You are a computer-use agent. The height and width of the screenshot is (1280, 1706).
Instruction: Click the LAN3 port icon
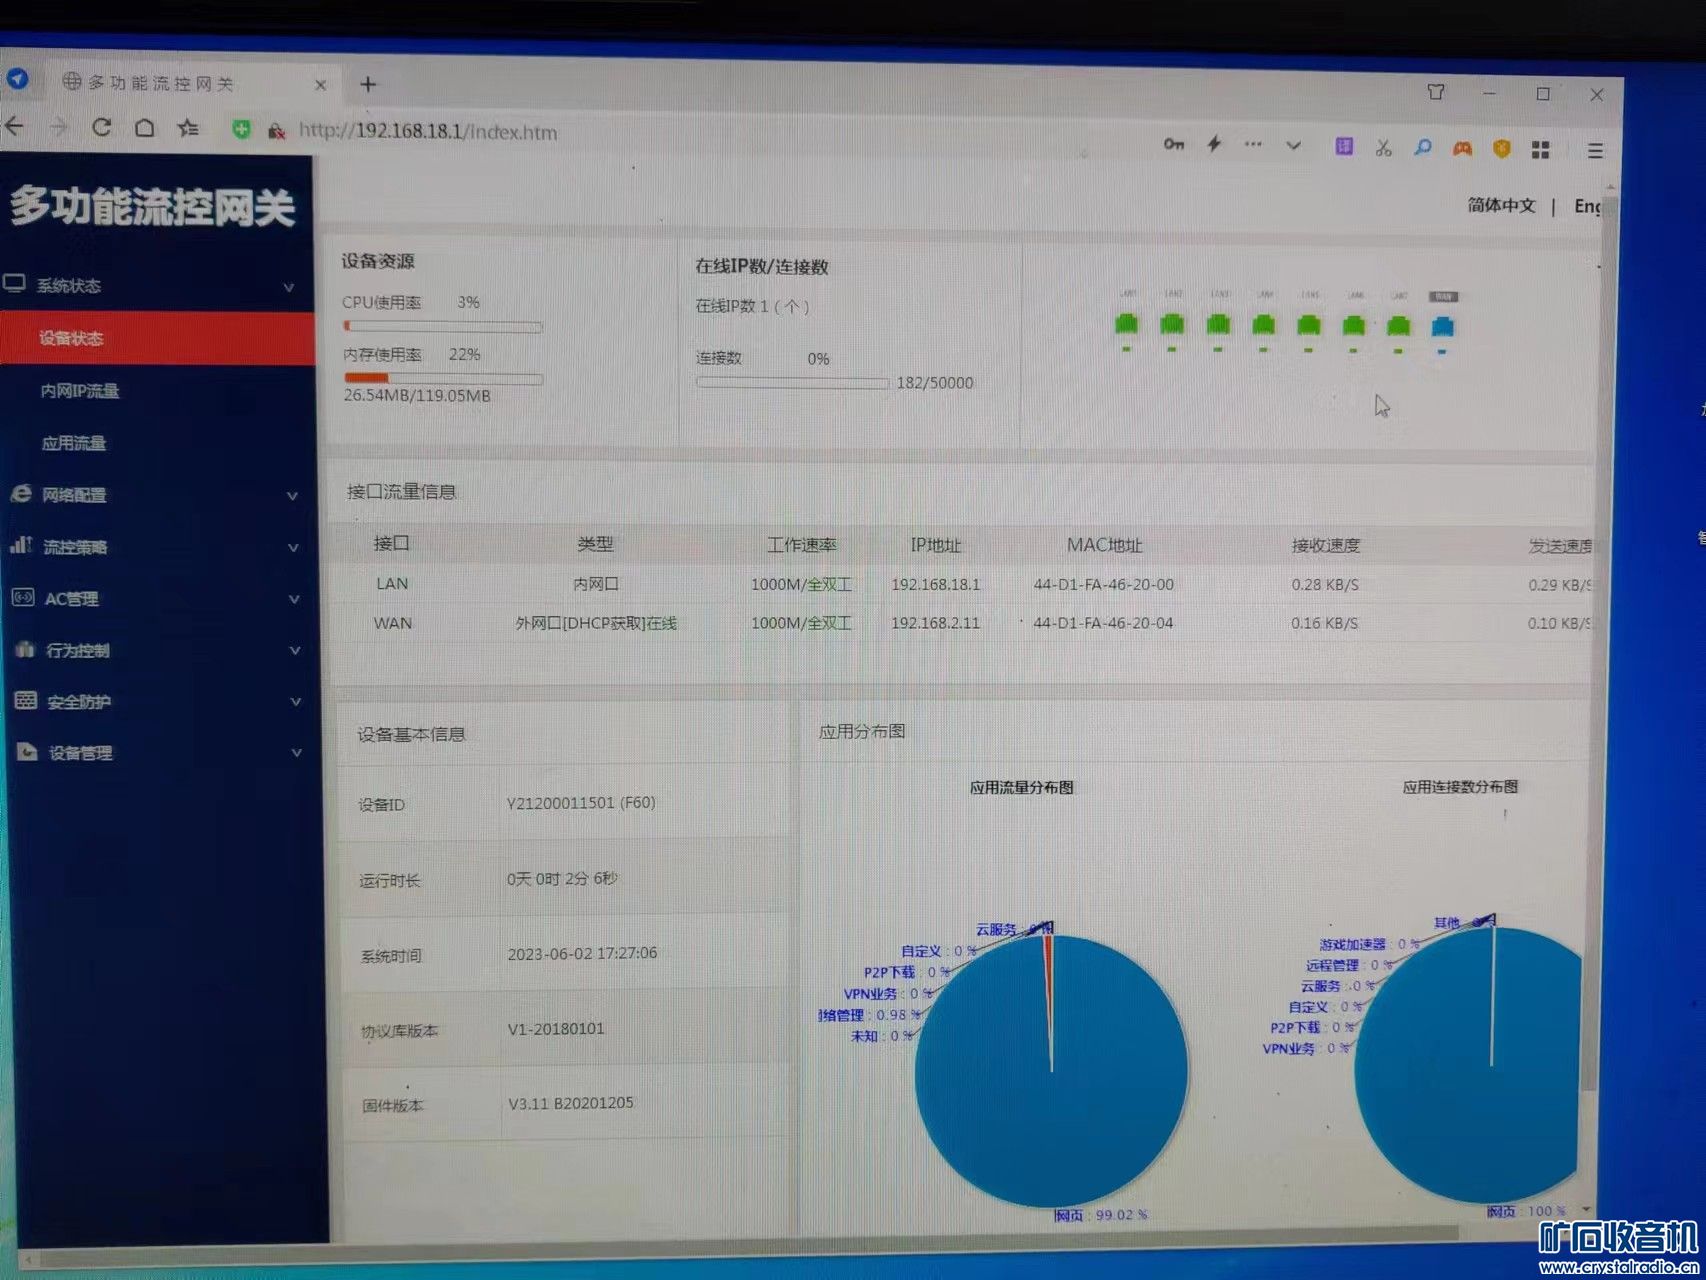coord(1218,325)
